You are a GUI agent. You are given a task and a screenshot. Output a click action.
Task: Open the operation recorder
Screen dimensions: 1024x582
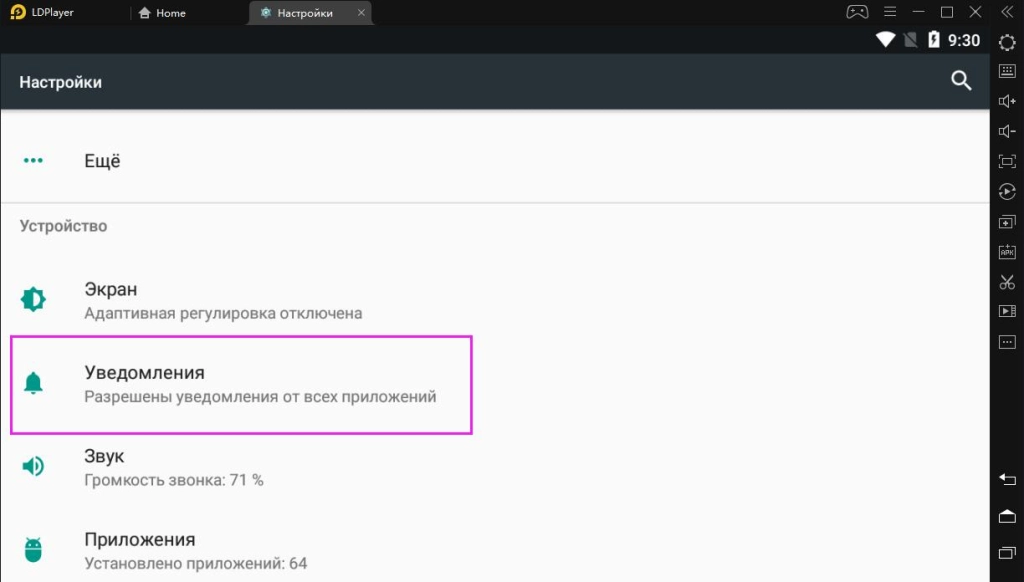coord(1008,311)
